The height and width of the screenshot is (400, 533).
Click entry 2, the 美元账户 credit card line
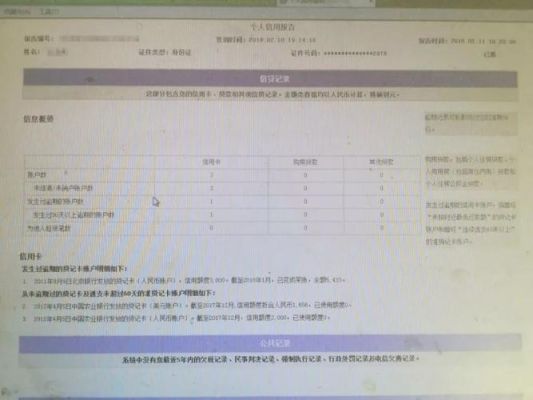(x=187, y=306)
